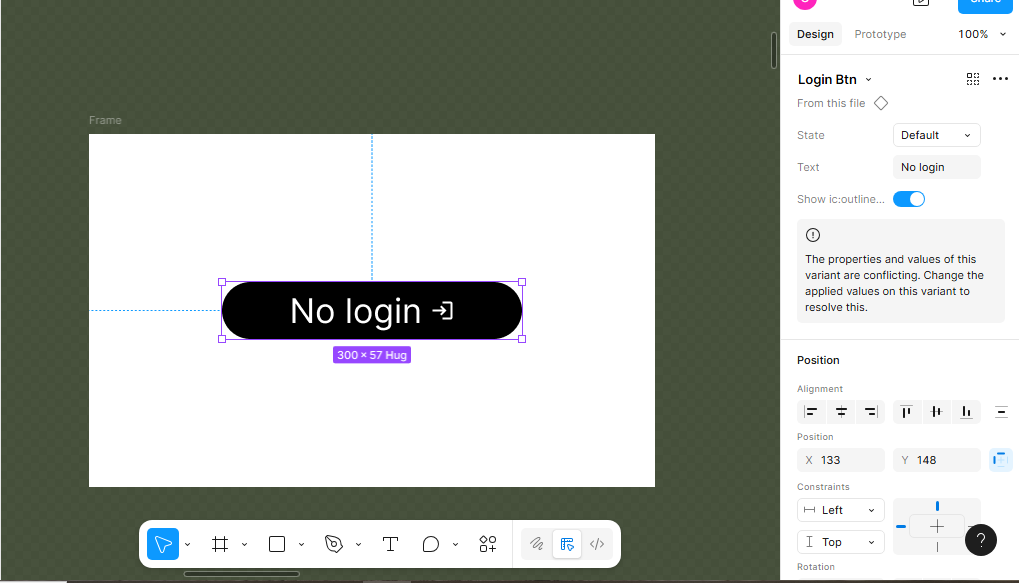This screenshot has height=583, width=1019.
Task: Select the Rectangle shape tool
Action: [x=277, y=544]
